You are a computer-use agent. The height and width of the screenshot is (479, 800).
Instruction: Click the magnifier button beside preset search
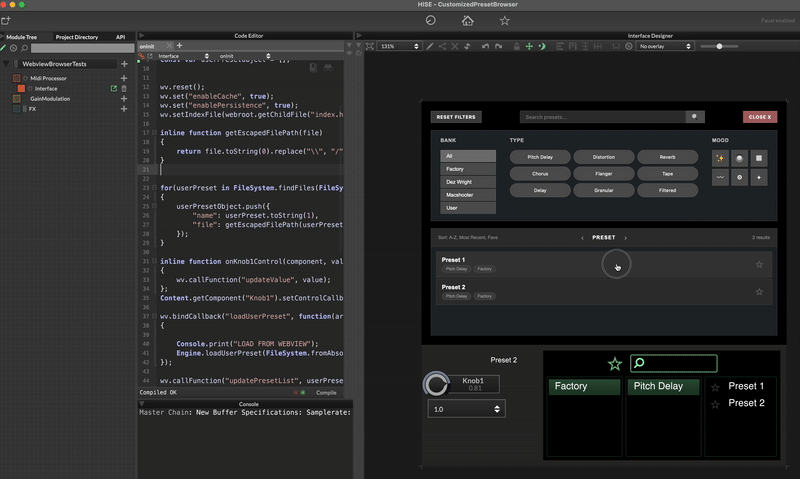(694, 117)
